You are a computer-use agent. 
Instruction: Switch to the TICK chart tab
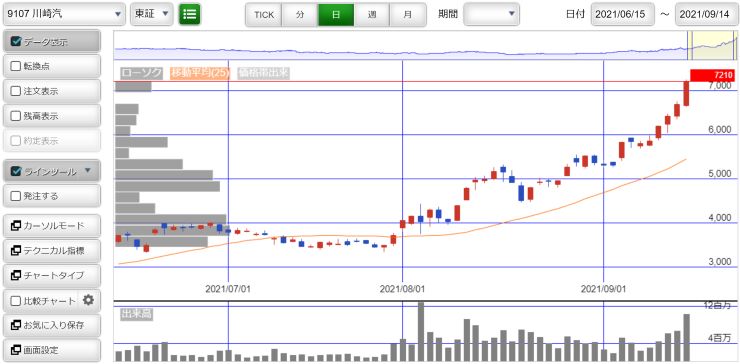coord(264,15)
